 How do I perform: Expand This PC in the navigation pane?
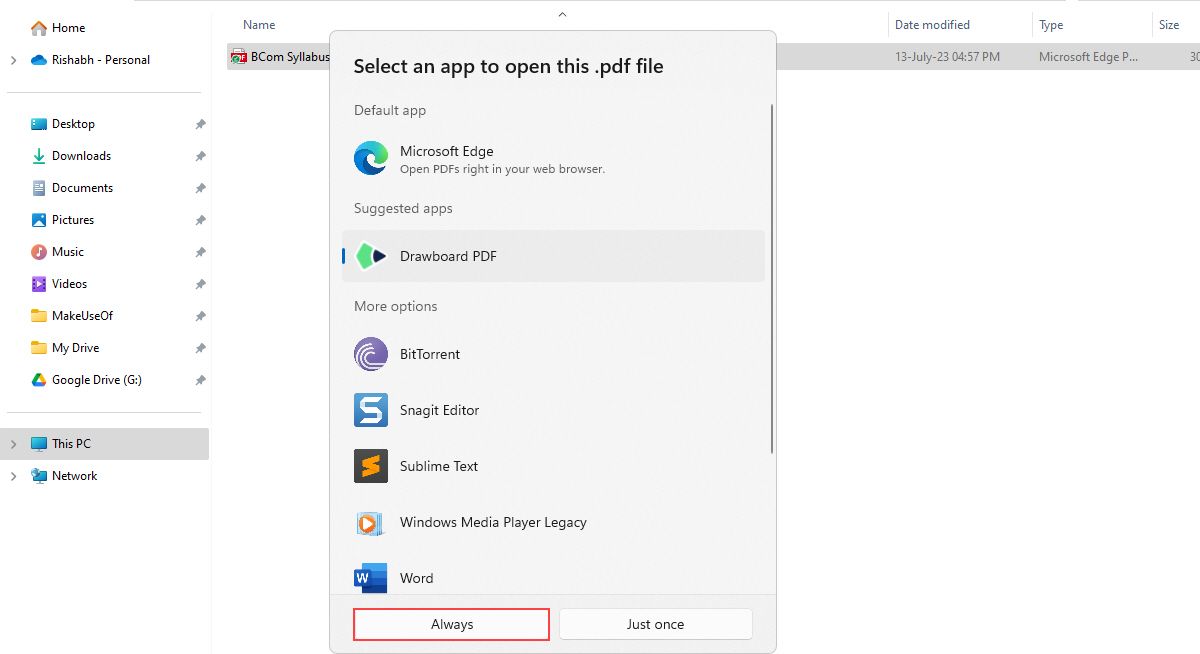point(14,443)
